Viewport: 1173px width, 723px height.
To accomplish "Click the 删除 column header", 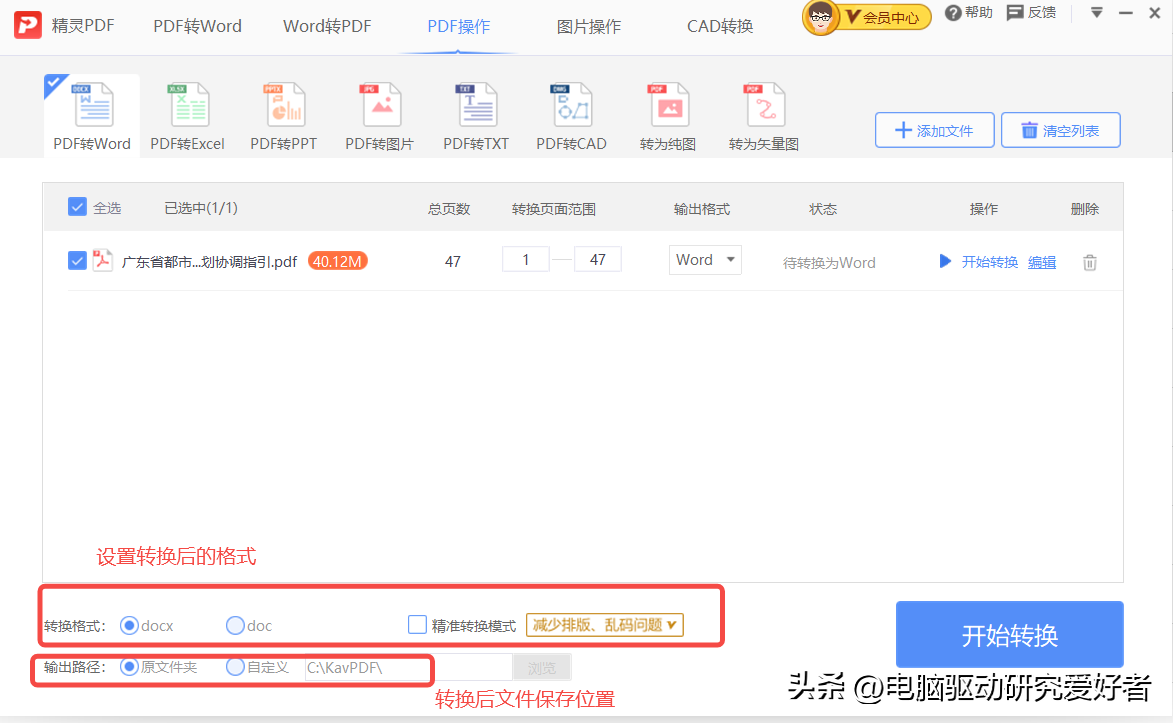I will coord(1085,209).
